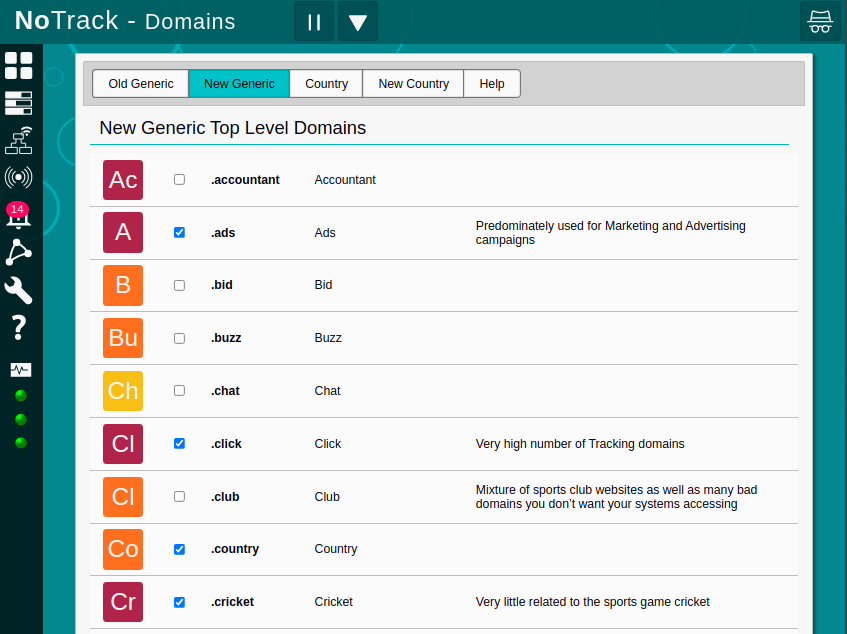847x634 pixels.
Task: Open the wrench configuration icon
Action: (18, 290)
